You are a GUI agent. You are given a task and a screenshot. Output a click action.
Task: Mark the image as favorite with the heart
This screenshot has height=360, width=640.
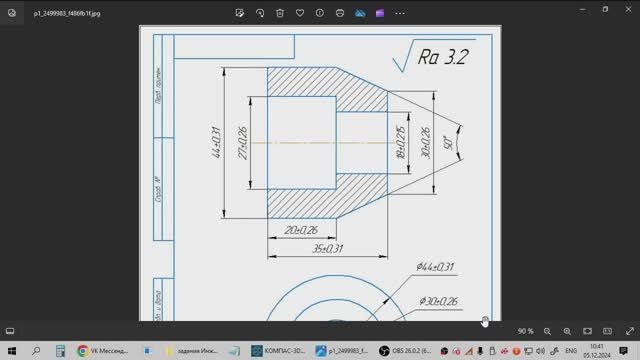[300, 13]
